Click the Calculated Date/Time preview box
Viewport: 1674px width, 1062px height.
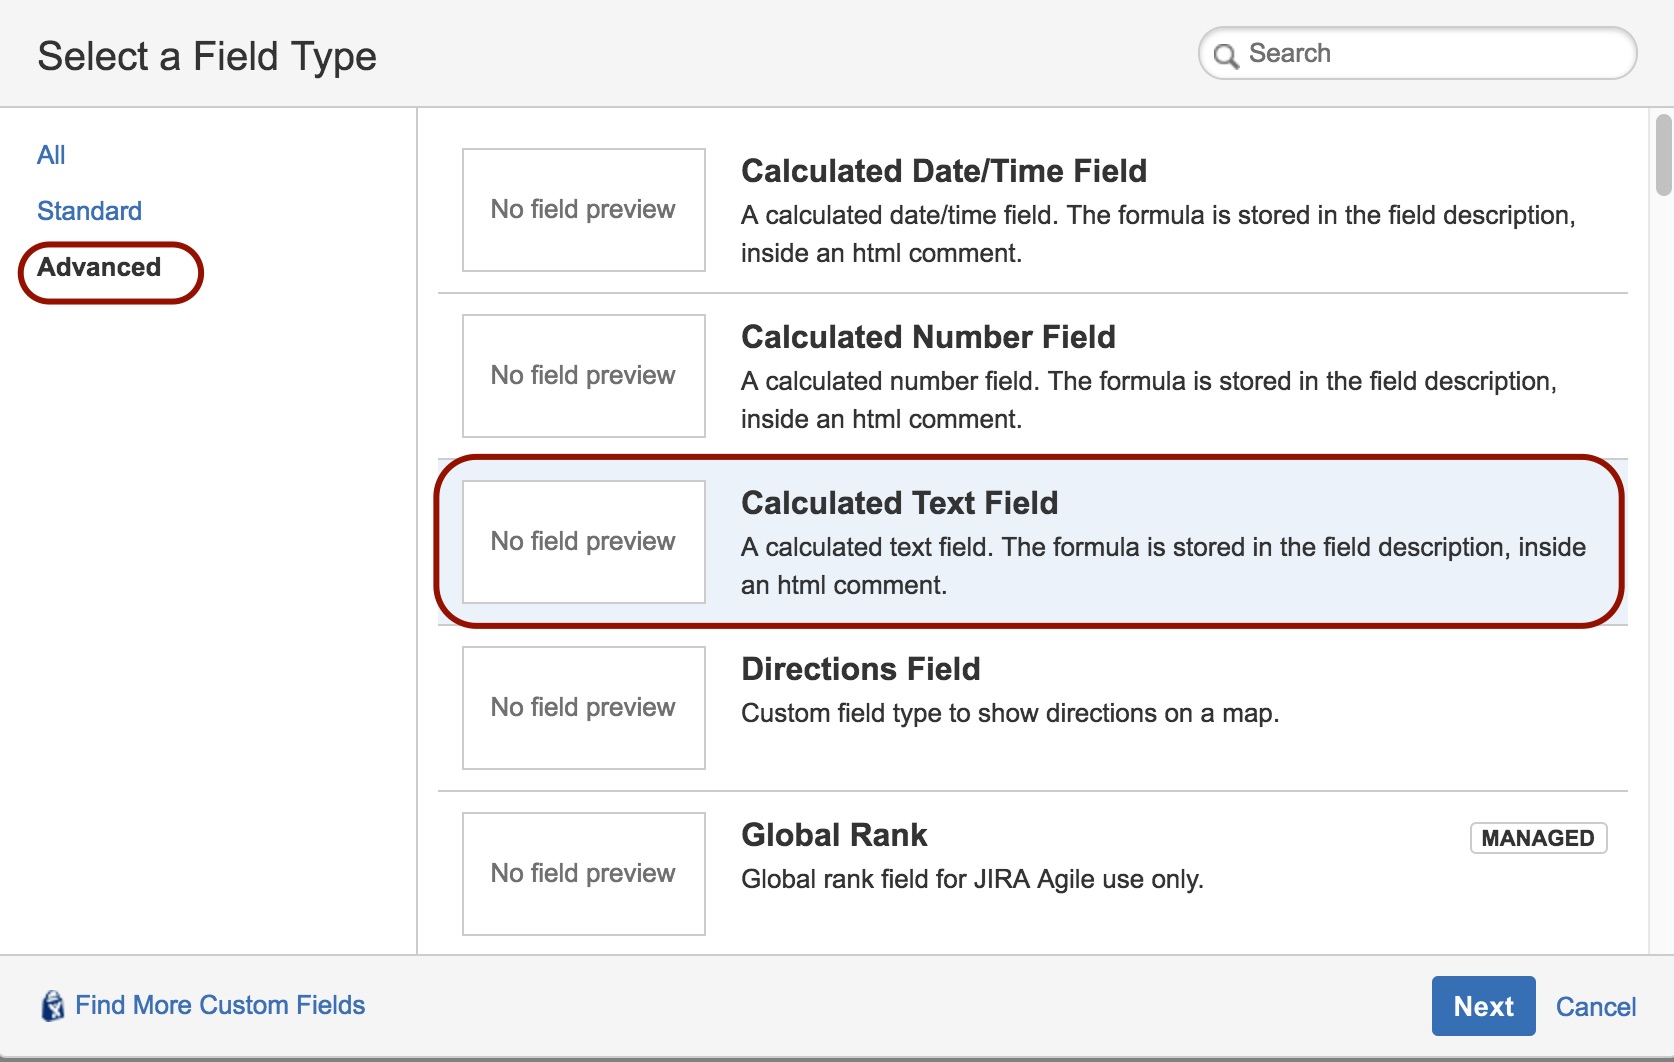tap(583, 210)
